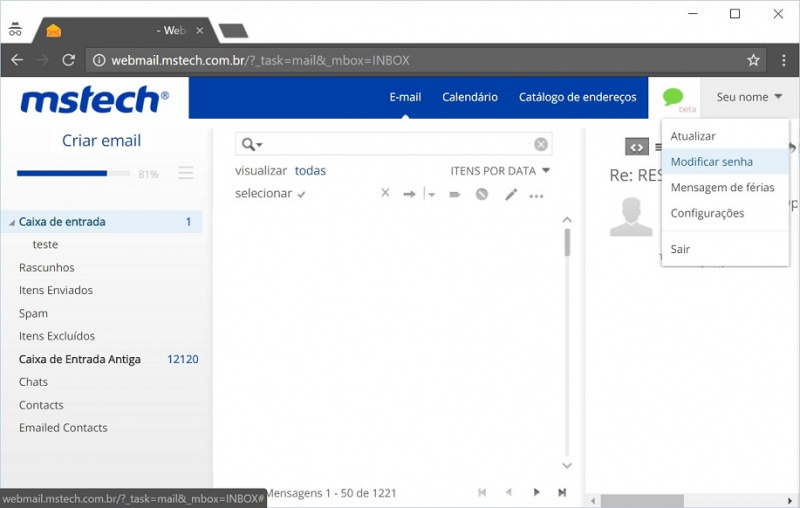Viewport: 800px width, 508px height.
Task: Open the Emailed Contacts folder
Action: point(63,428)
